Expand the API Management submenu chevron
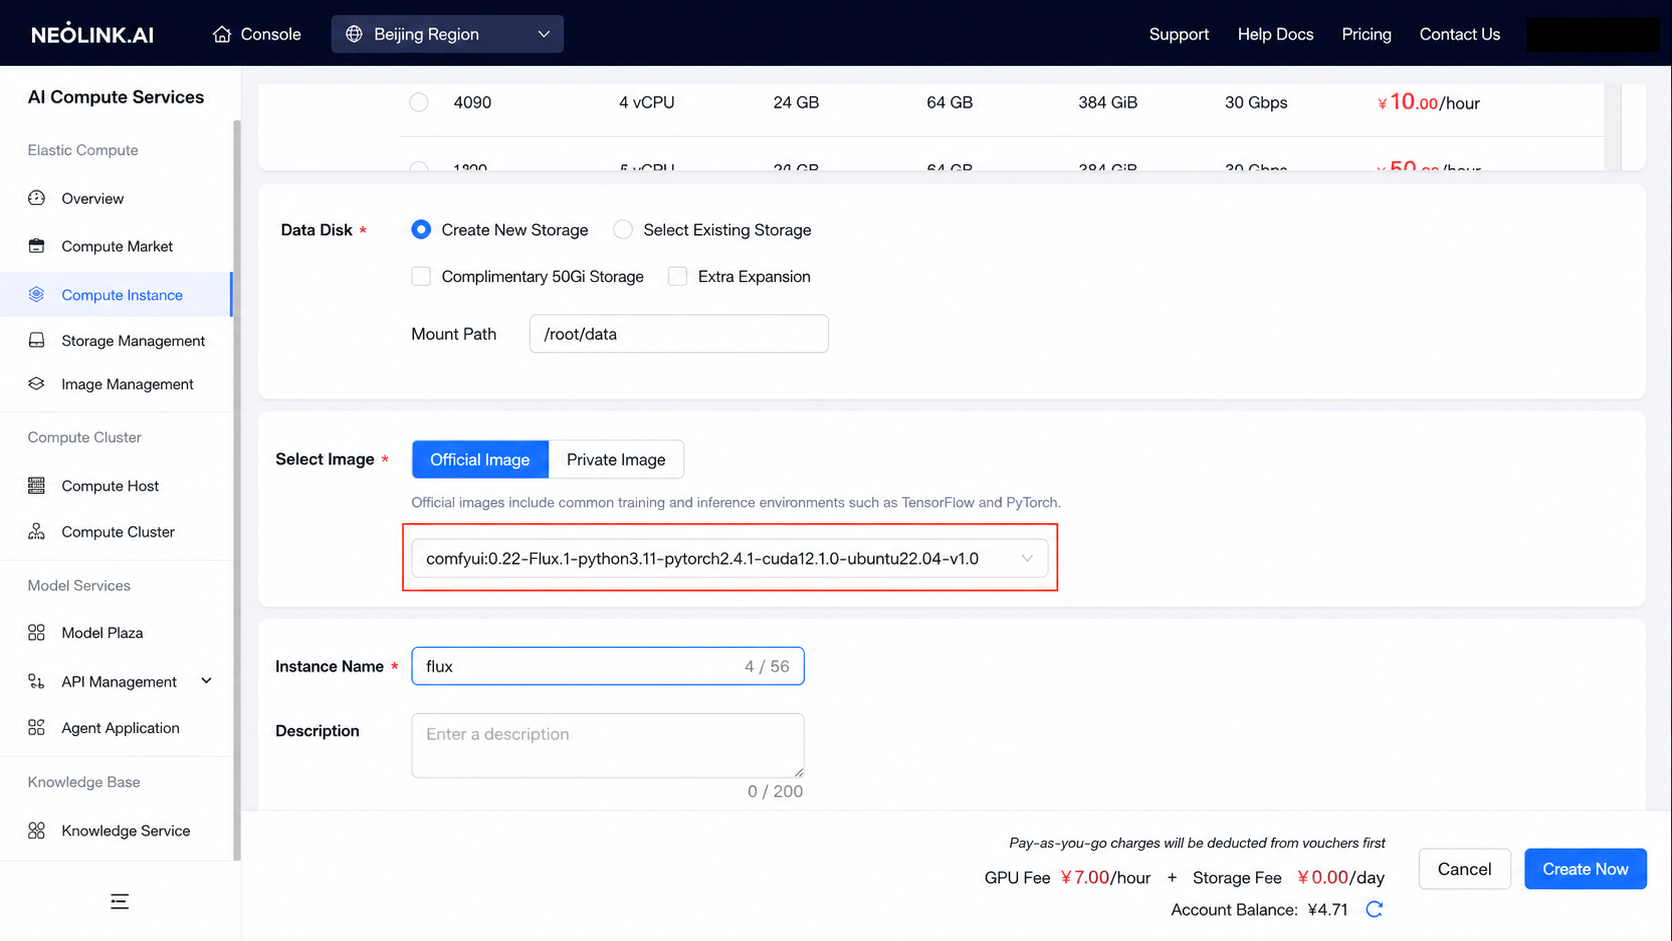This screenshot has height=941, width=1672. (x=206, y=681)
